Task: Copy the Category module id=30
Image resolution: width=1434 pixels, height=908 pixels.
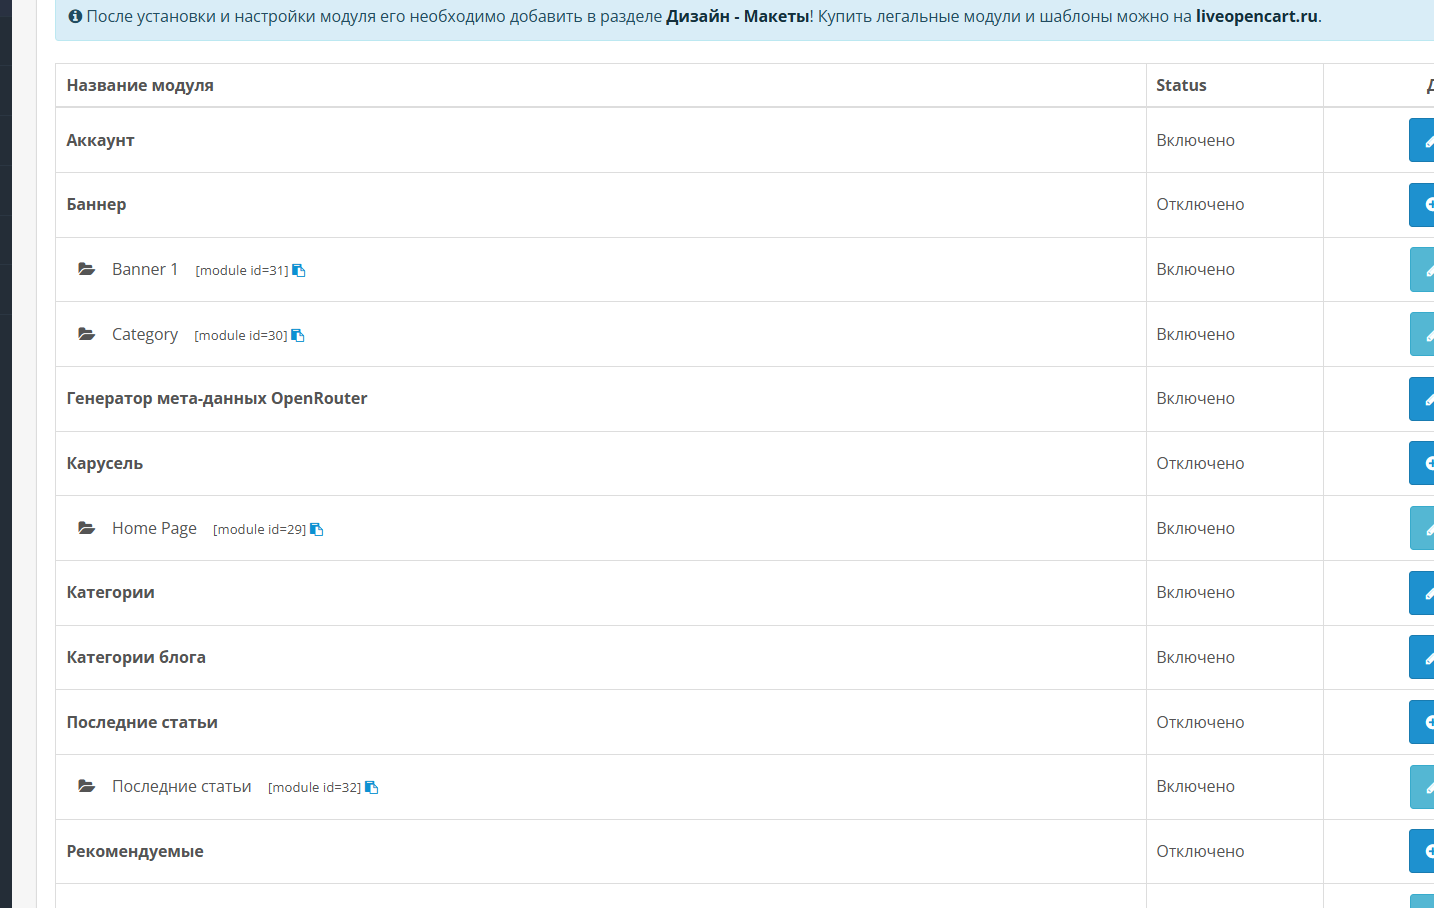Action: pyautogui.click(x=297, y=335)
